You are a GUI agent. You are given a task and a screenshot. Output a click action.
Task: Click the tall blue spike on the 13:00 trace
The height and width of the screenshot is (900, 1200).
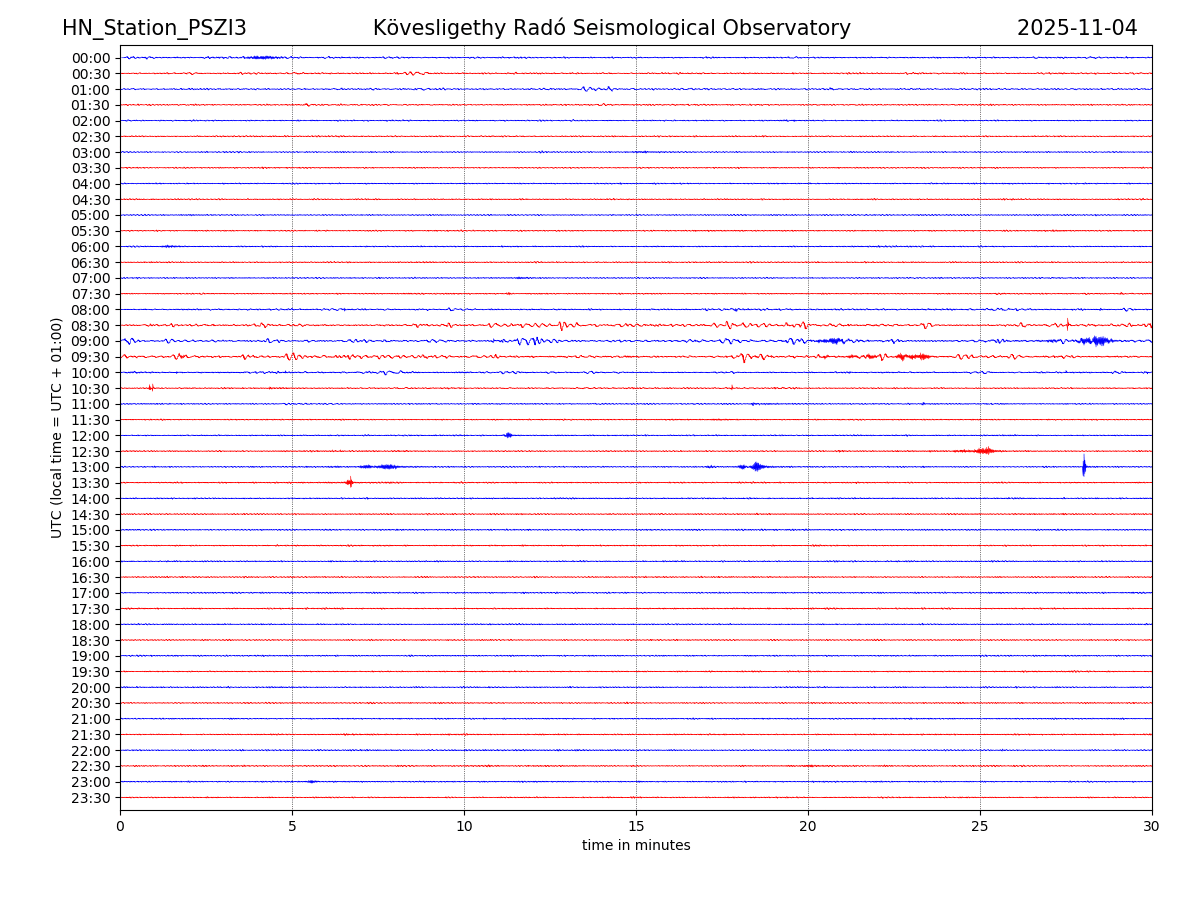1084,466
